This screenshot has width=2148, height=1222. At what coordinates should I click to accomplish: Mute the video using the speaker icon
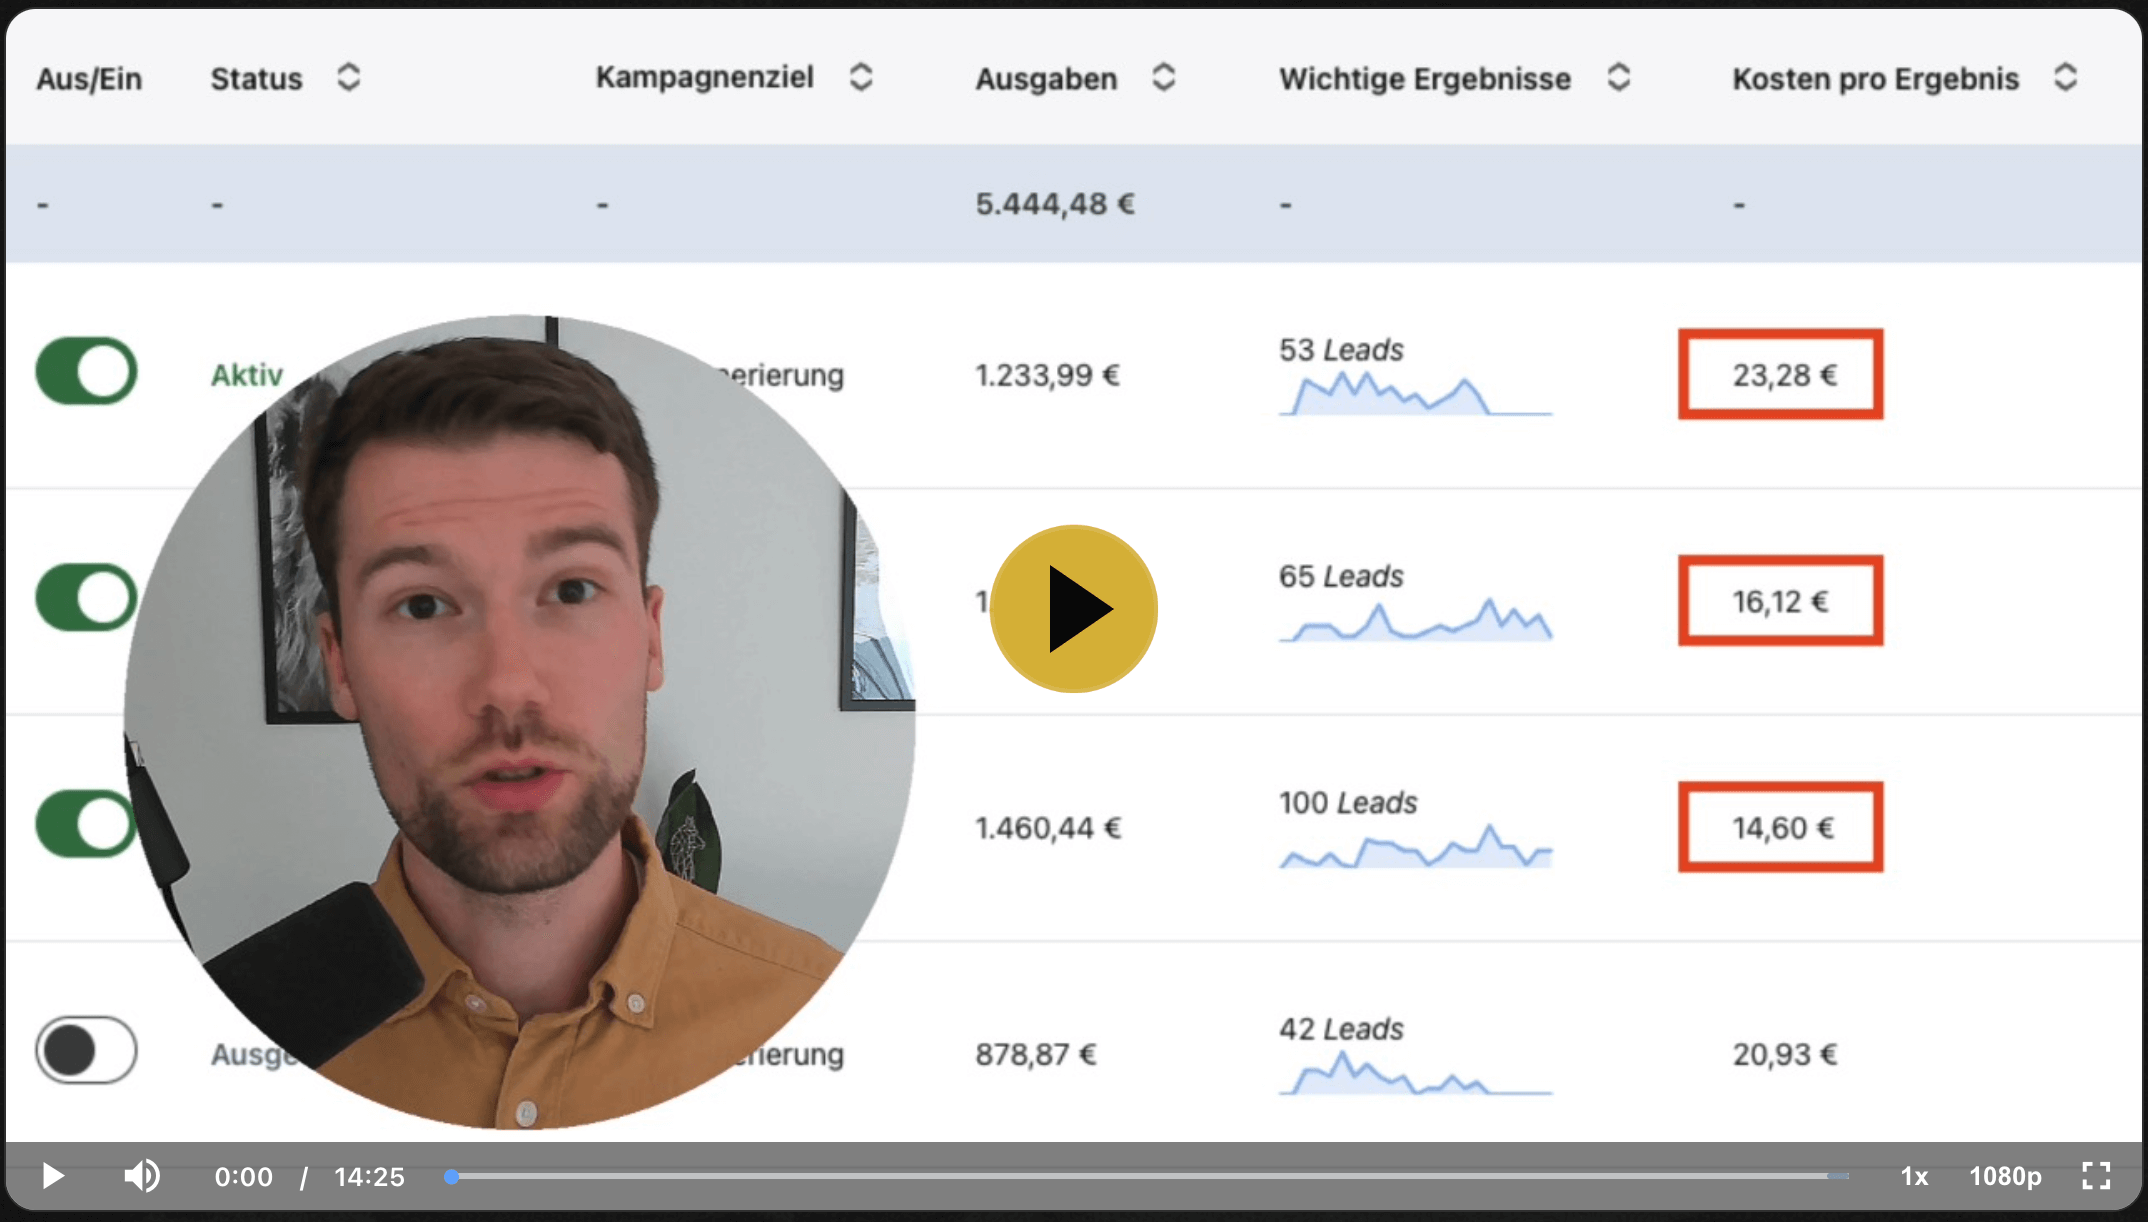click(142, 1176)
